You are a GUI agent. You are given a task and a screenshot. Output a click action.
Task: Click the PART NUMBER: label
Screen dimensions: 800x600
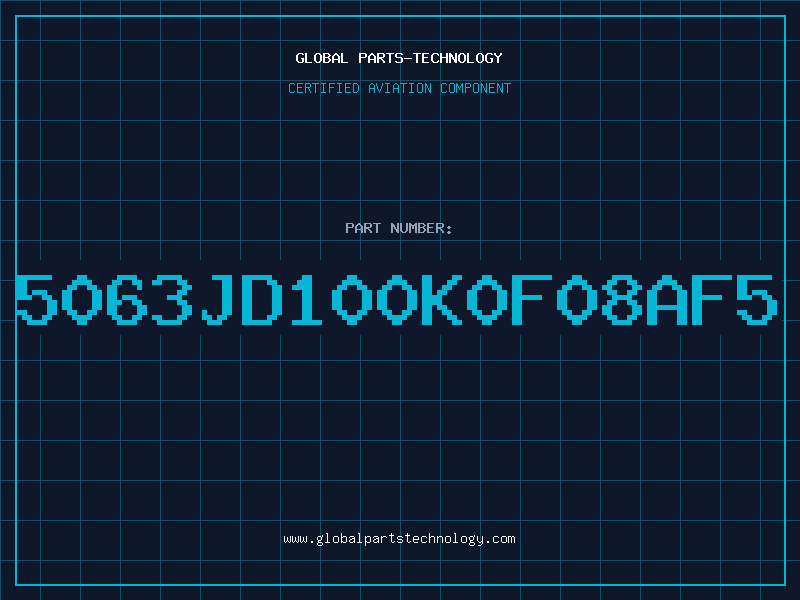click(x=399, y=228)
